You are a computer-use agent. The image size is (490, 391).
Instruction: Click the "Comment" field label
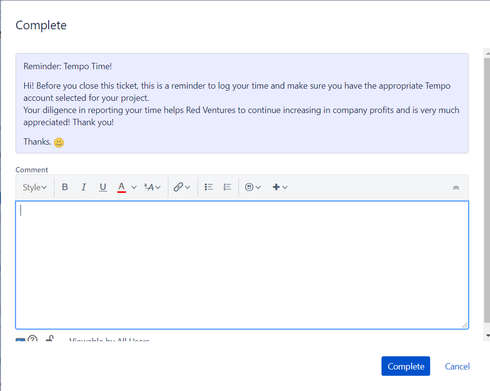[32, 170]
